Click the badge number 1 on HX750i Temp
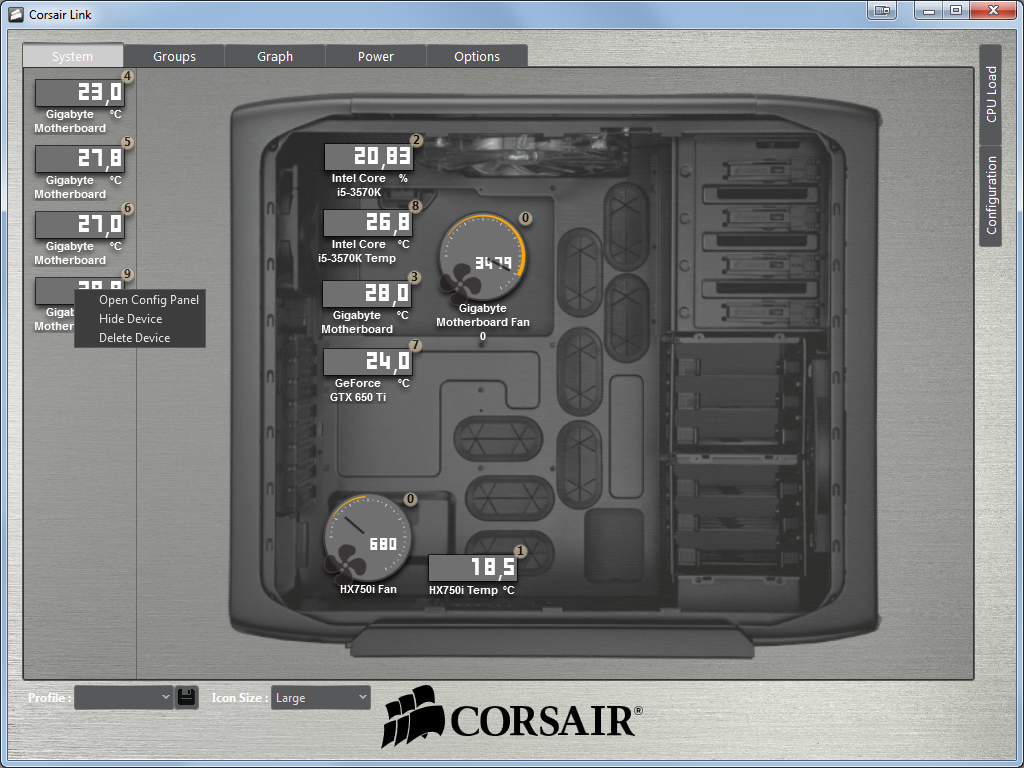 (x=520, y=551)
